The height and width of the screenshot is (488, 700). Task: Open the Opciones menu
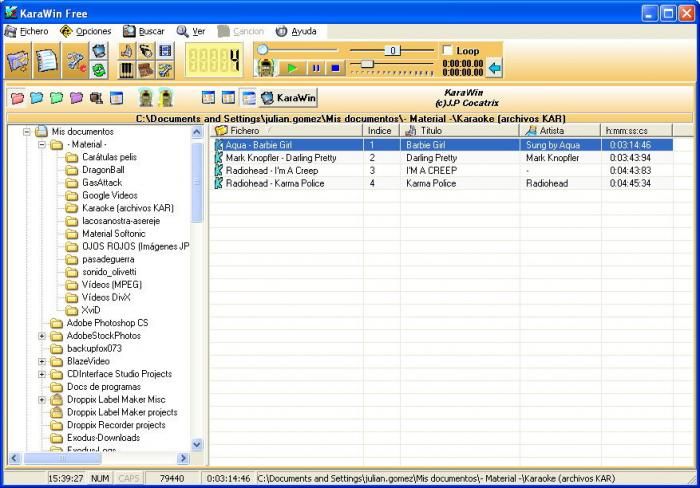[x=86, y=31]
